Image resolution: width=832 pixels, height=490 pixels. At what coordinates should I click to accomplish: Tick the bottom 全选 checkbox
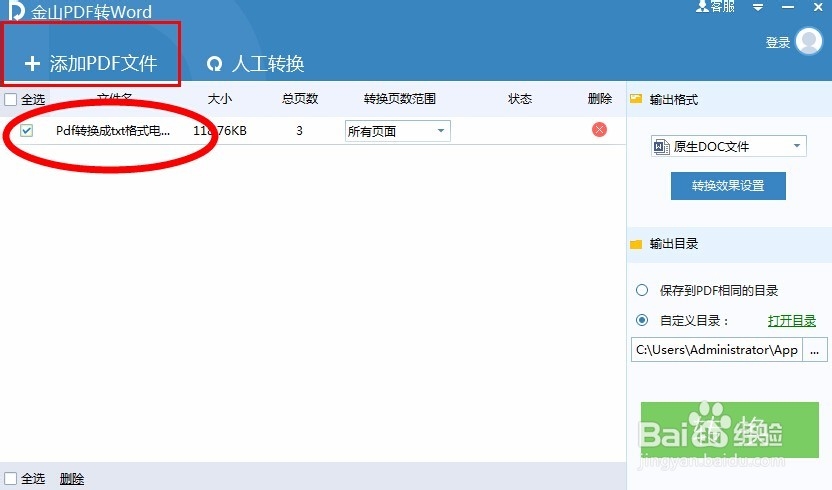[x=11, y=478]
